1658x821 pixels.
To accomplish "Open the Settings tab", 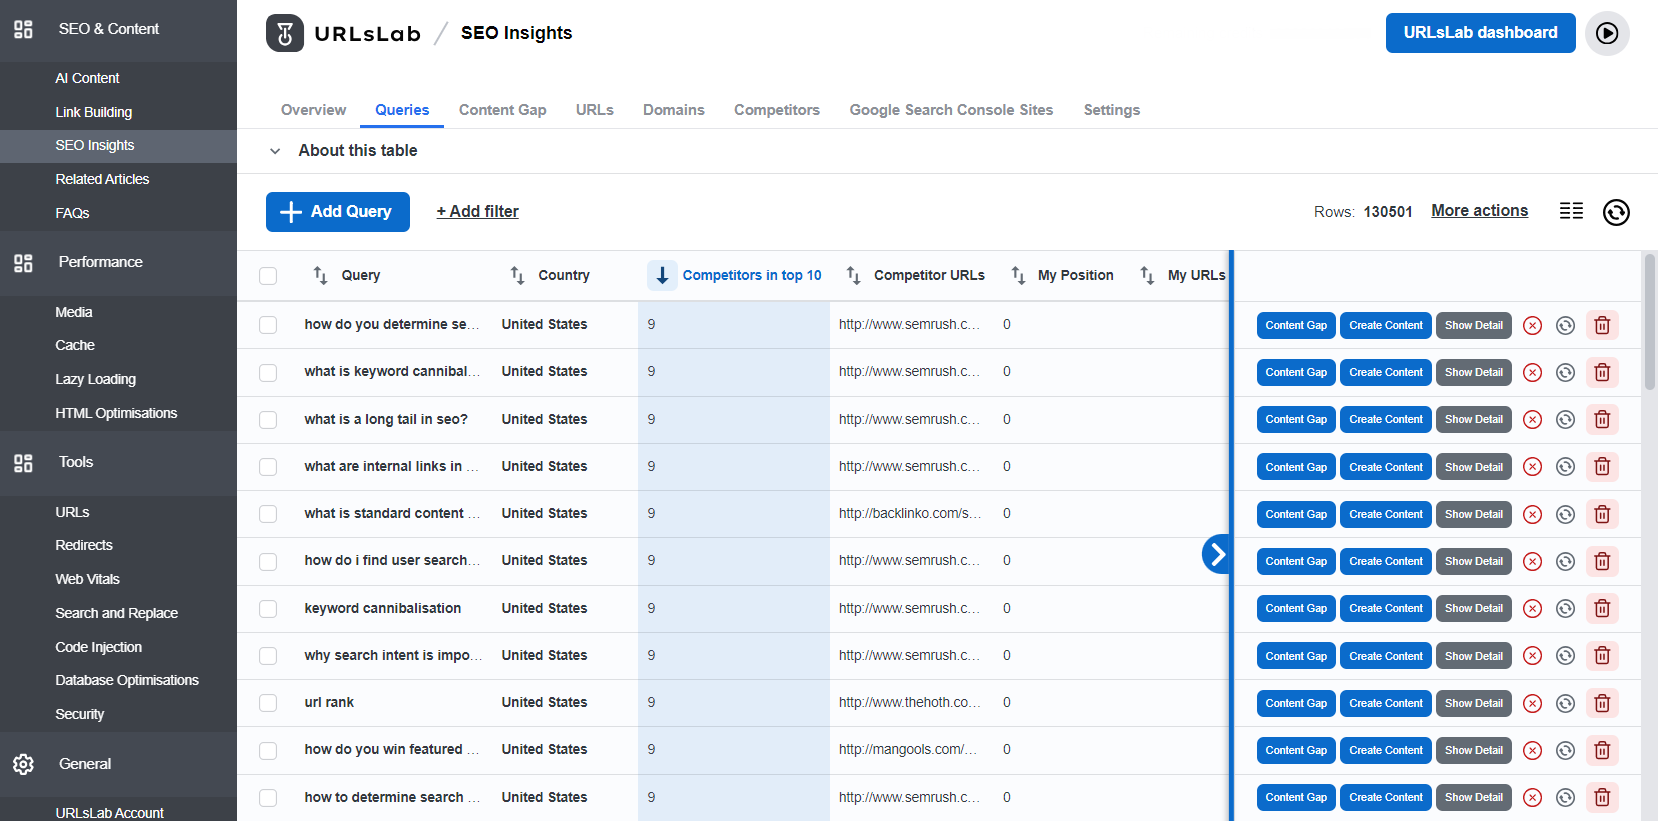I will point(1112,110).
